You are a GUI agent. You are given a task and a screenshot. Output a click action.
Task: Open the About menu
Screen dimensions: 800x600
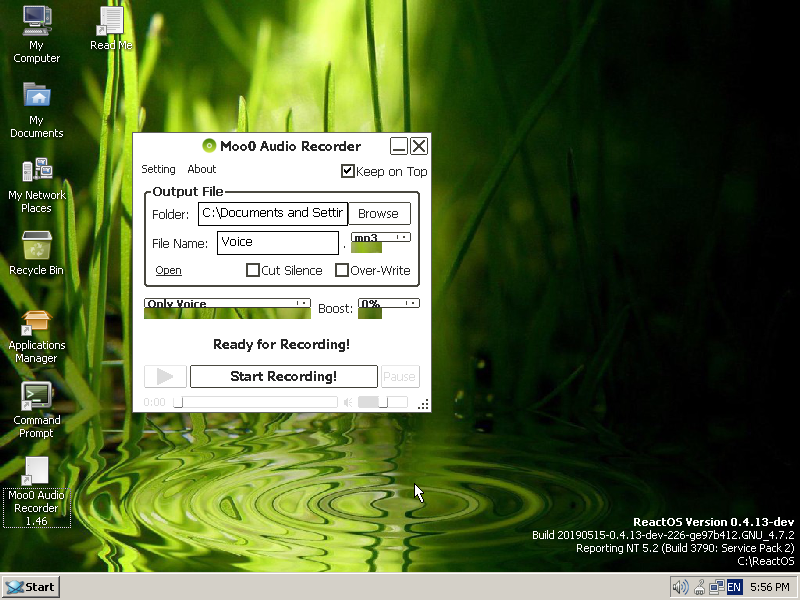[x=202, y=169]
